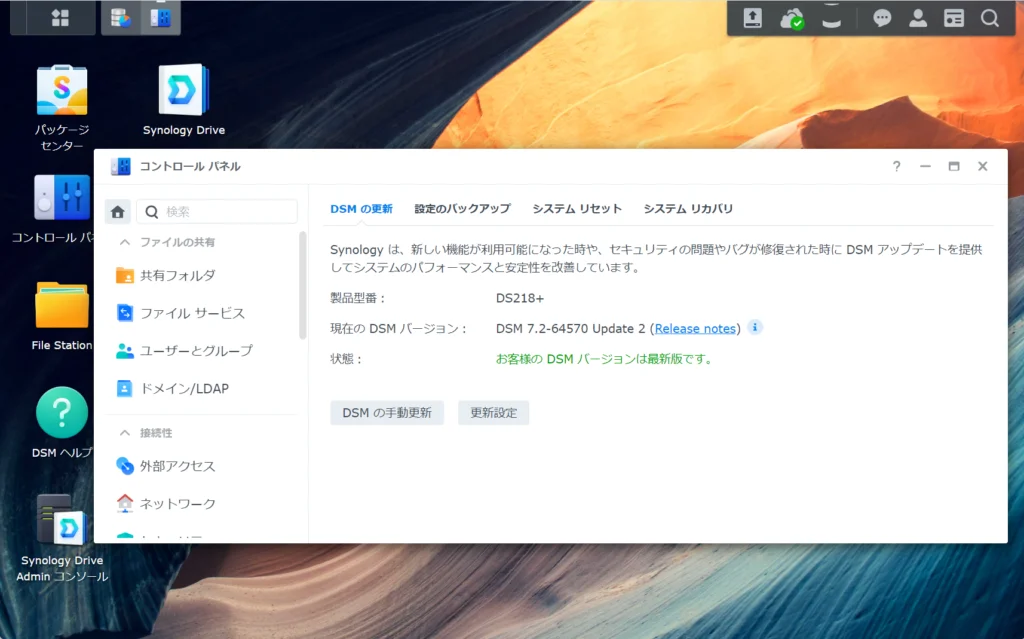Open the Package Center desktop icon

pos(62,91)
